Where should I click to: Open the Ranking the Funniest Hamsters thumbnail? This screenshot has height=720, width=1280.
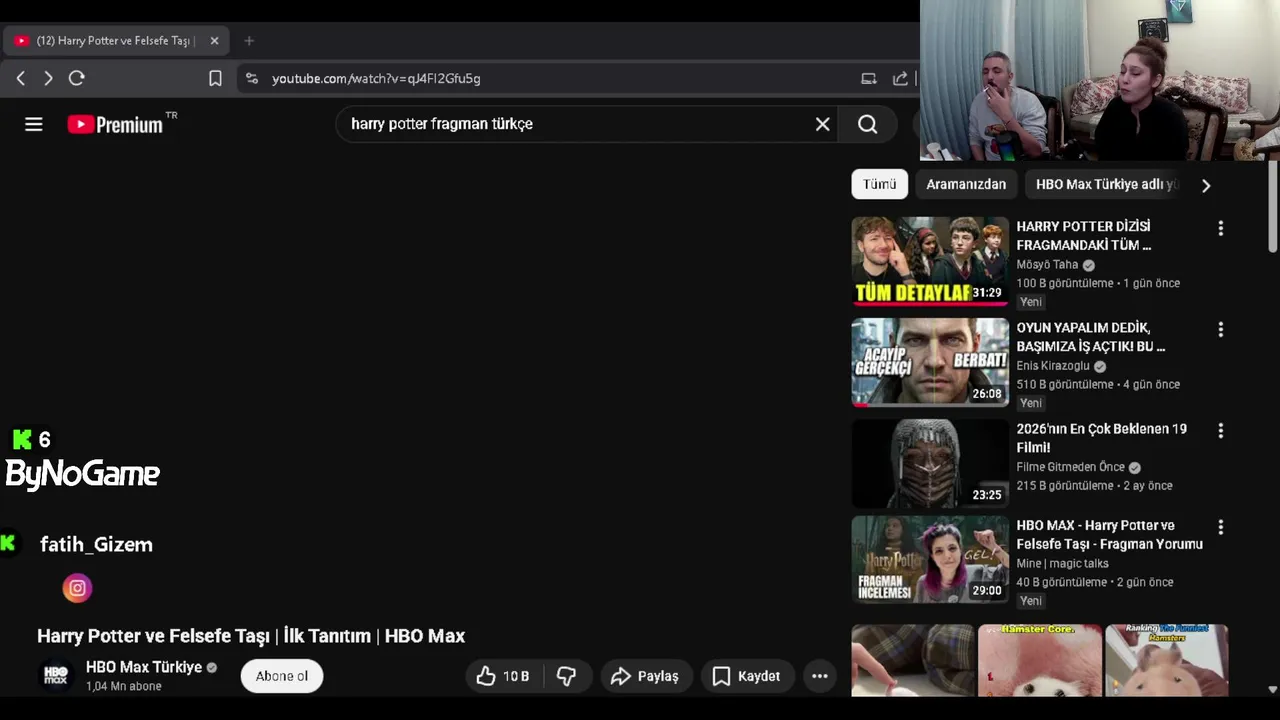pos(1167,660)
